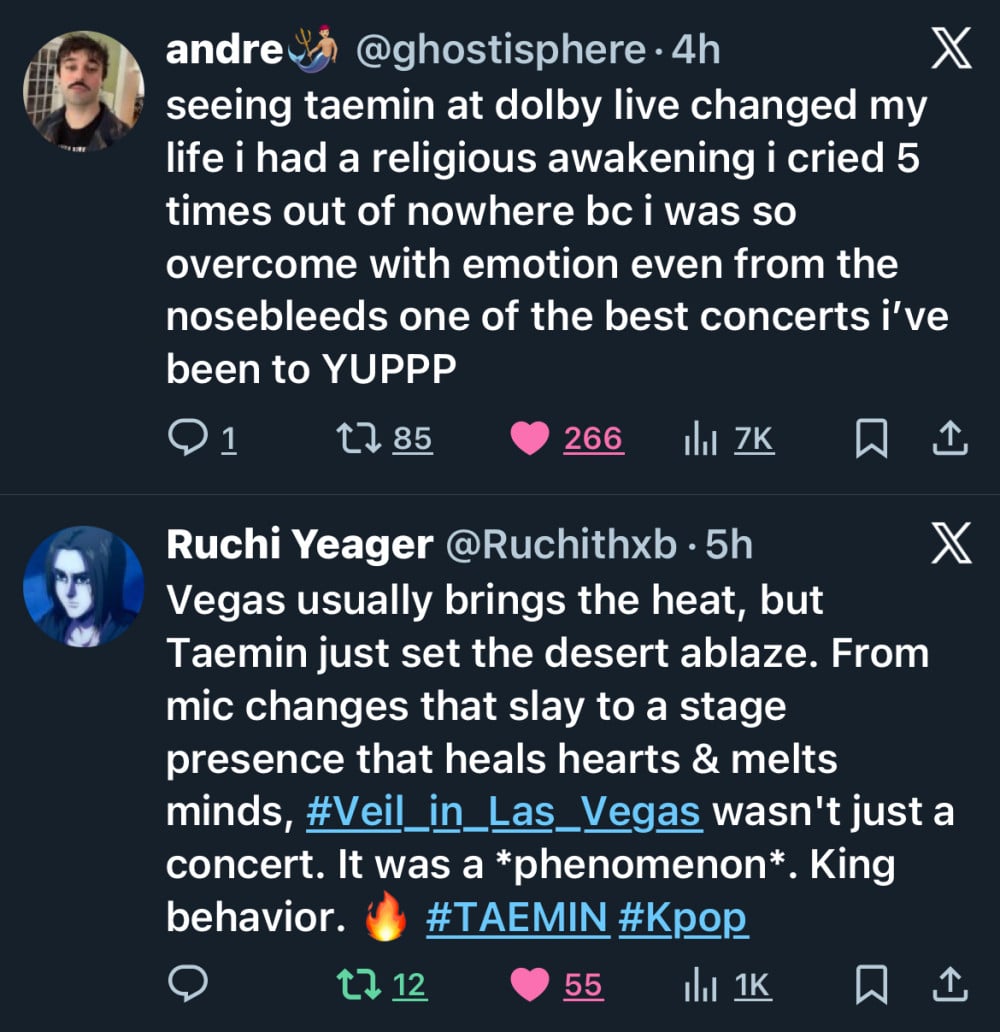Visit @ghostisphere profile handle

500,50
